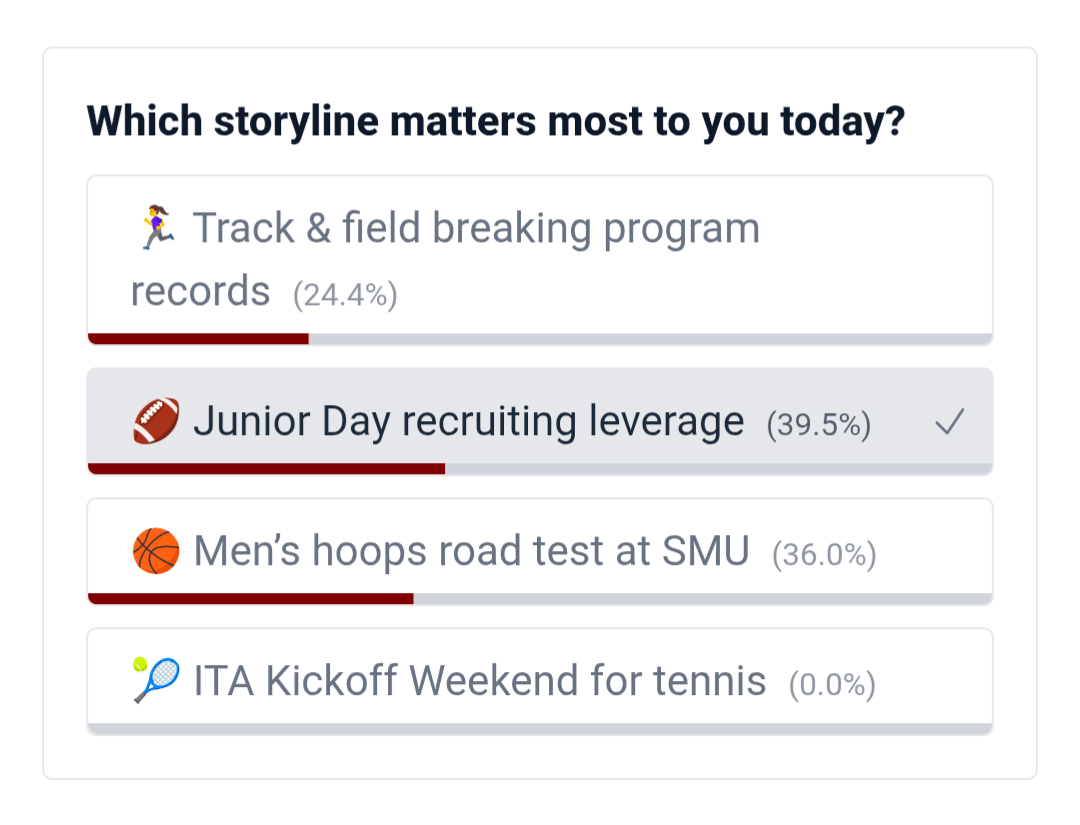
Task: Click the running woman emoji icon
Action: click(x=157, y=228)
